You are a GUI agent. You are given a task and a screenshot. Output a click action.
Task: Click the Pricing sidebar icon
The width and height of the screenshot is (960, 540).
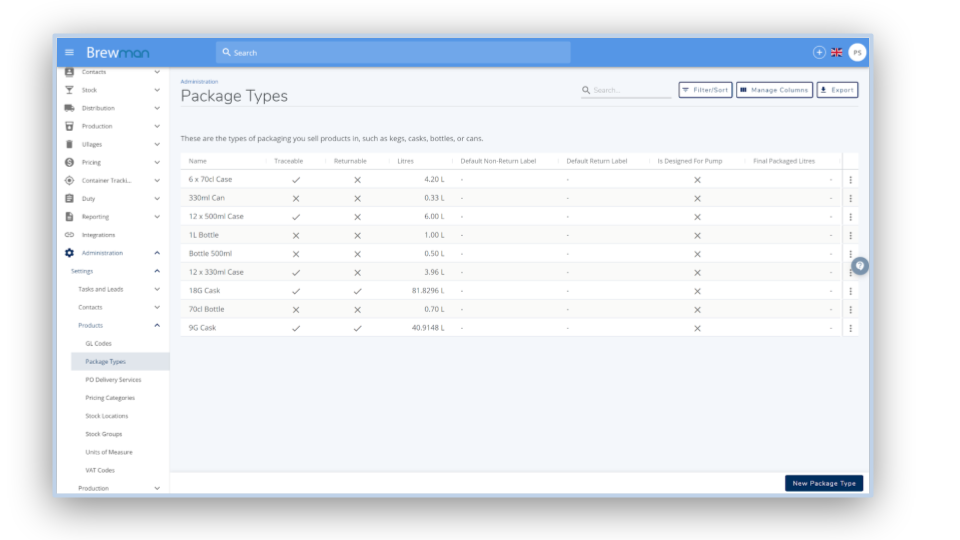click(x=69, y=162)
